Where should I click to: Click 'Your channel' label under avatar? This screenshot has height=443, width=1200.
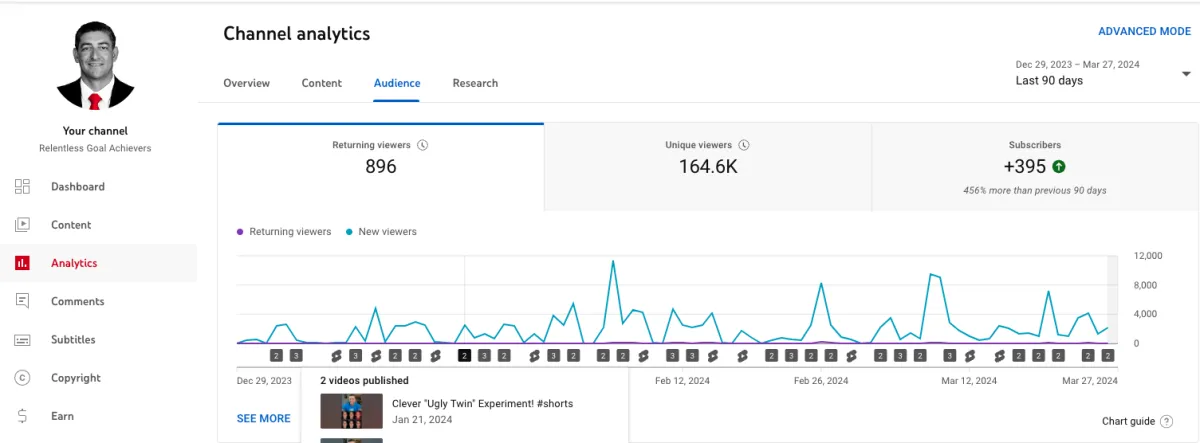tap(95, 131)
